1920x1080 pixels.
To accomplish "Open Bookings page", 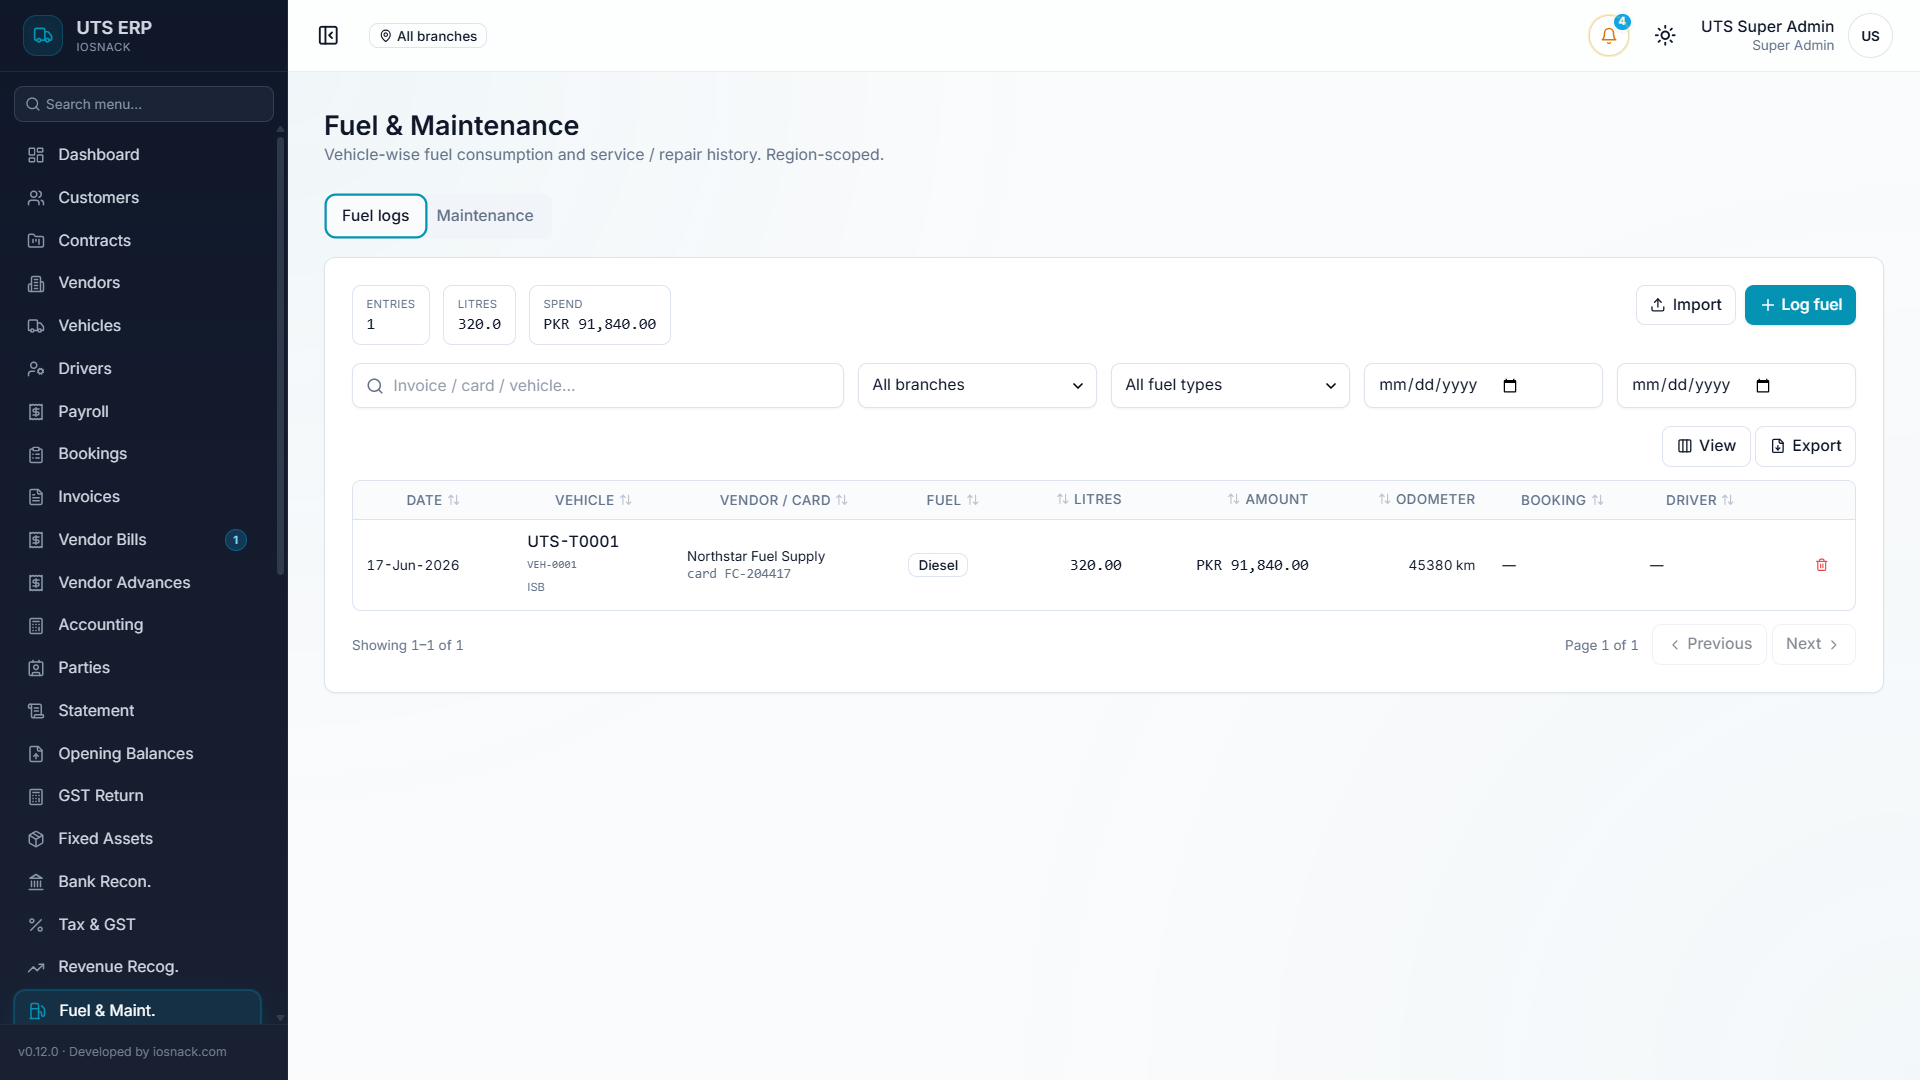I will tap(138, 454).
